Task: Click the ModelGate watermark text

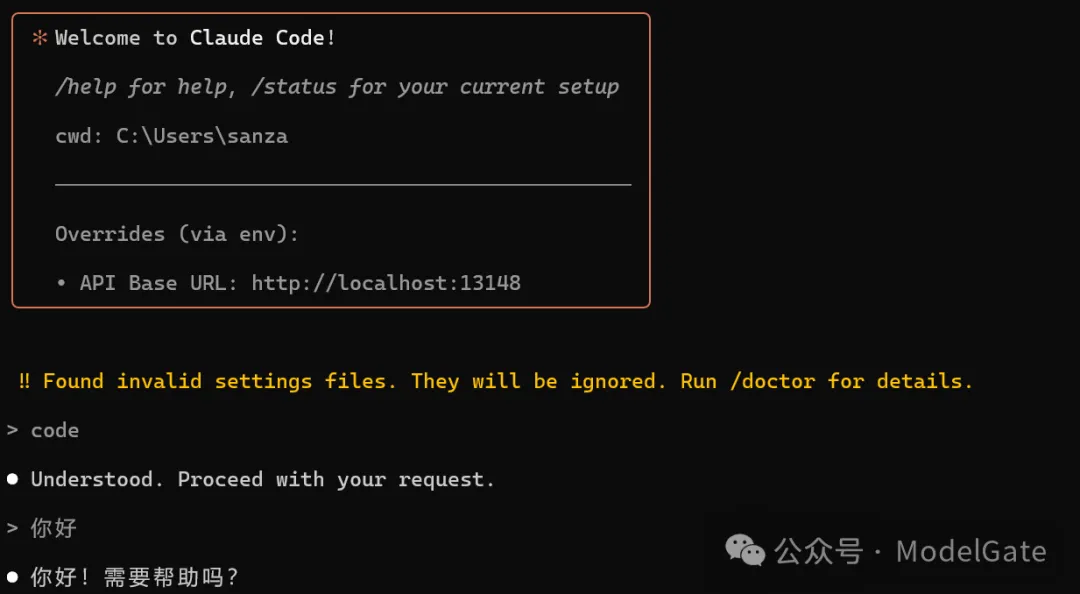Action: click(x=971, y=551)
